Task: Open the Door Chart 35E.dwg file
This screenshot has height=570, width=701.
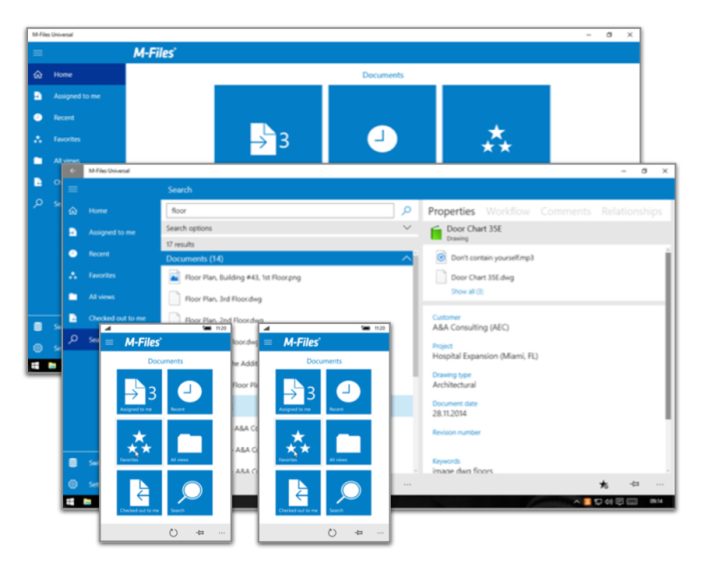Action: click(482, 278)
